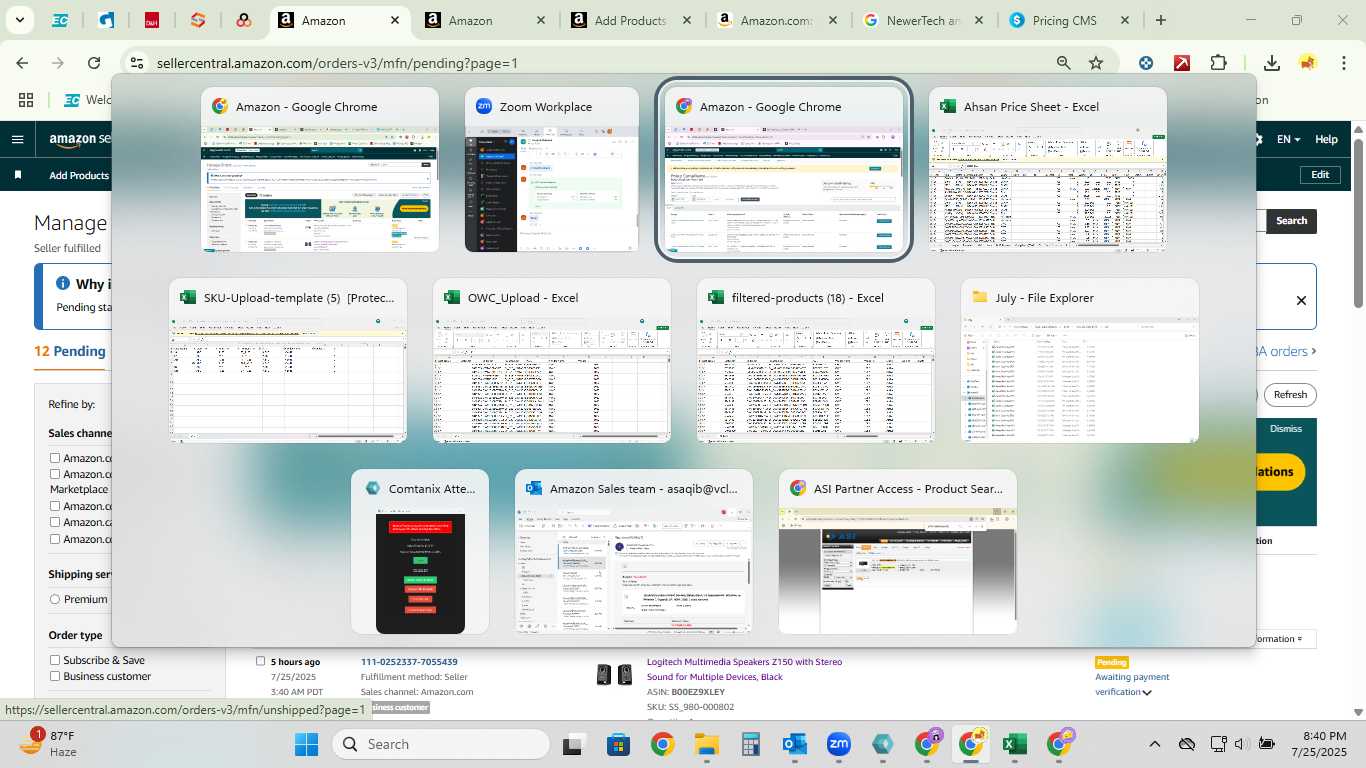Click the battery icon in system tray
This screenshot has height=768, width=1366.
pyautogui.click(x=1266, y=744)
